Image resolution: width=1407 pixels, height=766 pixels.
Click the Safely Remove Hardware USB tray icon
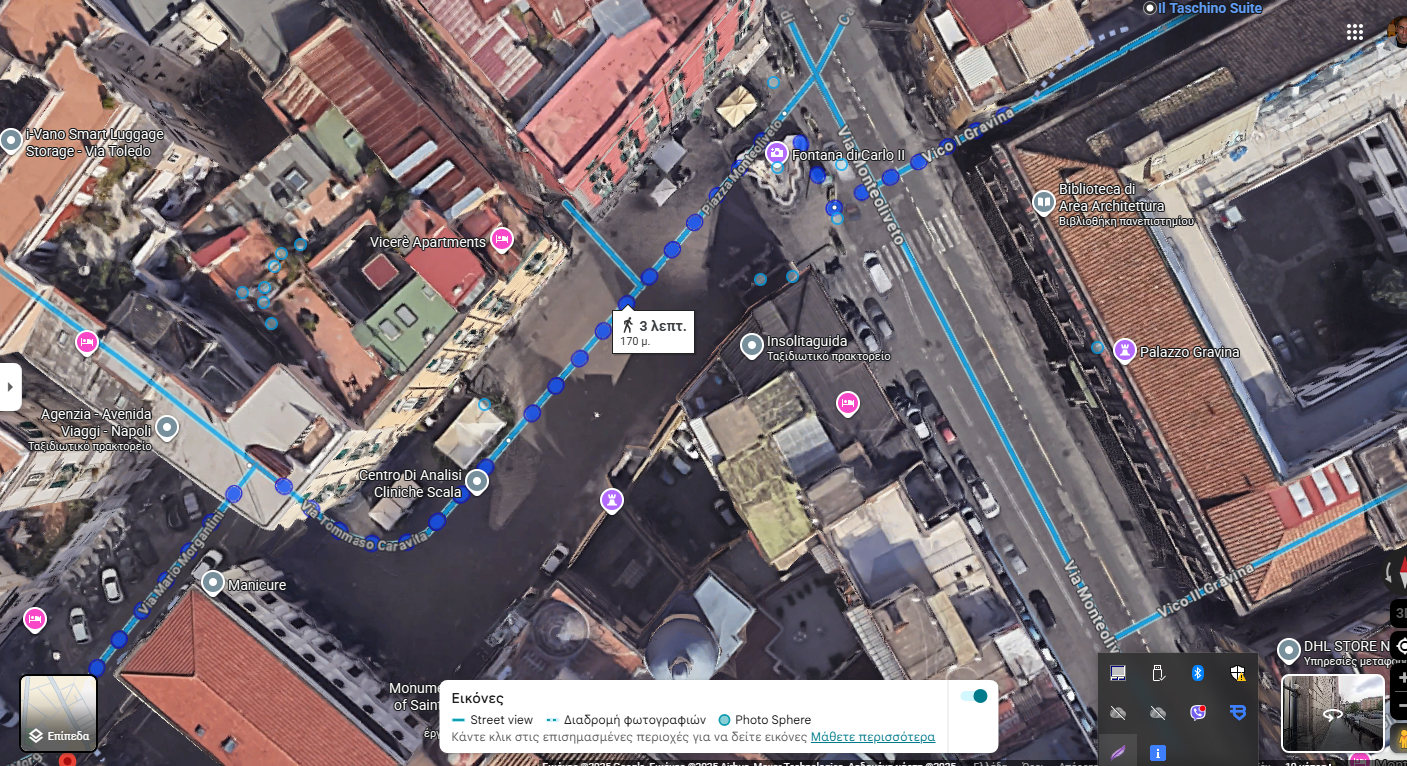(x=1158, y=673)
